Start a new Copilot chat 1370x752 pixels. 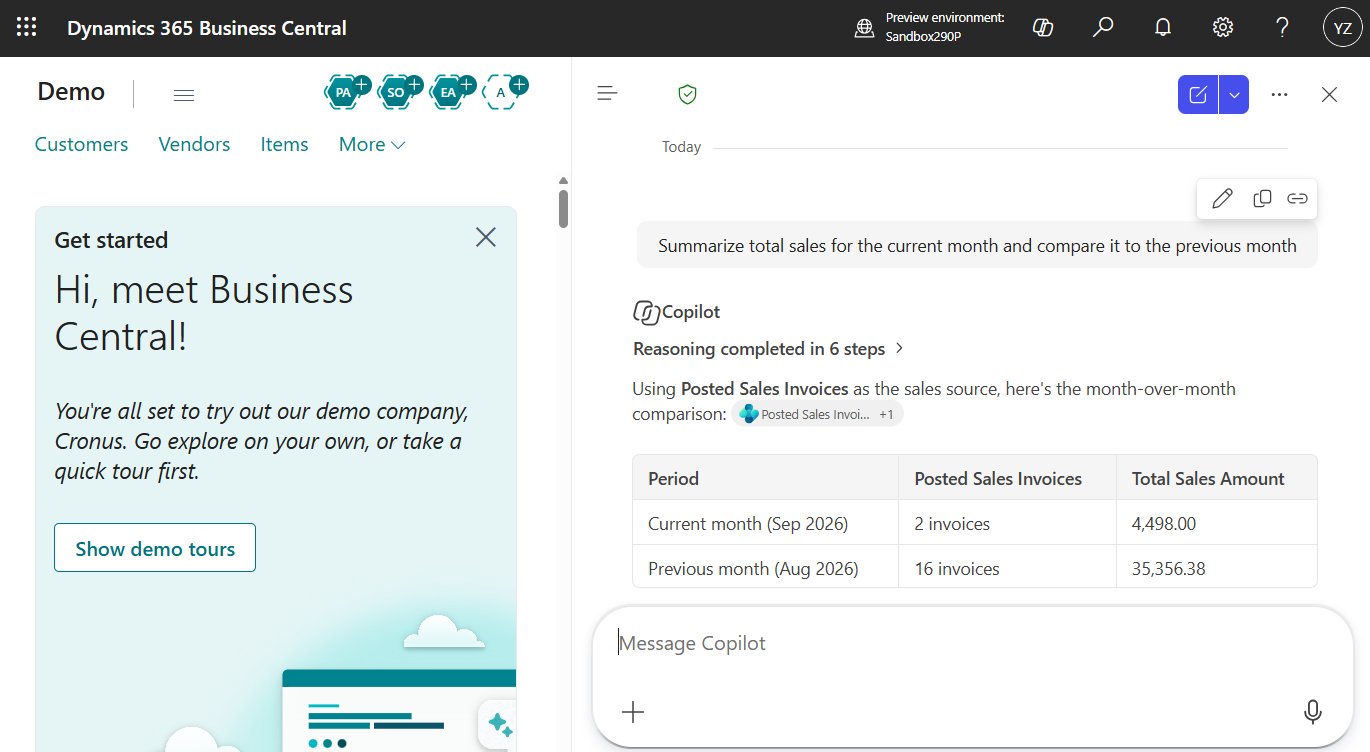click(1198, 95)
